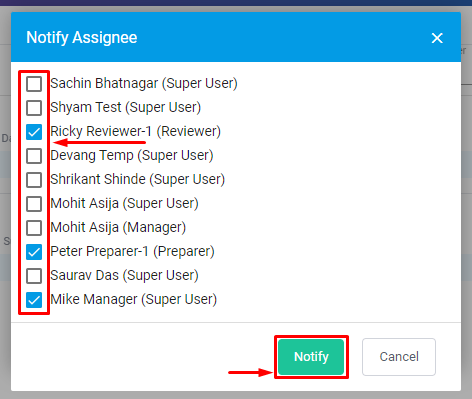Check the Saurav Das (Super User) checkbox
This screenshot has width=472, height=399.
[34, 276]
